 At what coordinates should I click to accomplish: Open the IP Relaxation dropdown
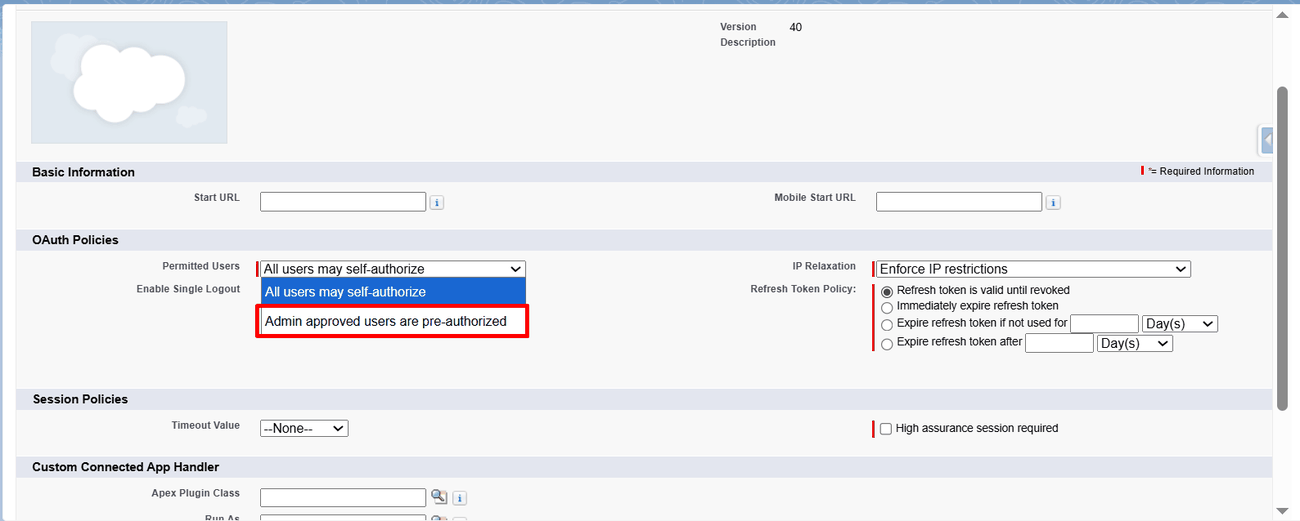coord(1034,269)
